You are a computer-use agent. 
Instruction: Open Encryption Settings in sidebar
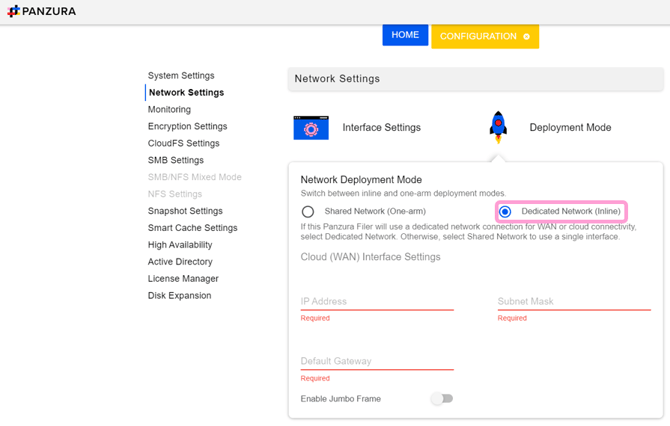pyautogui.click(x=188, y=126)
